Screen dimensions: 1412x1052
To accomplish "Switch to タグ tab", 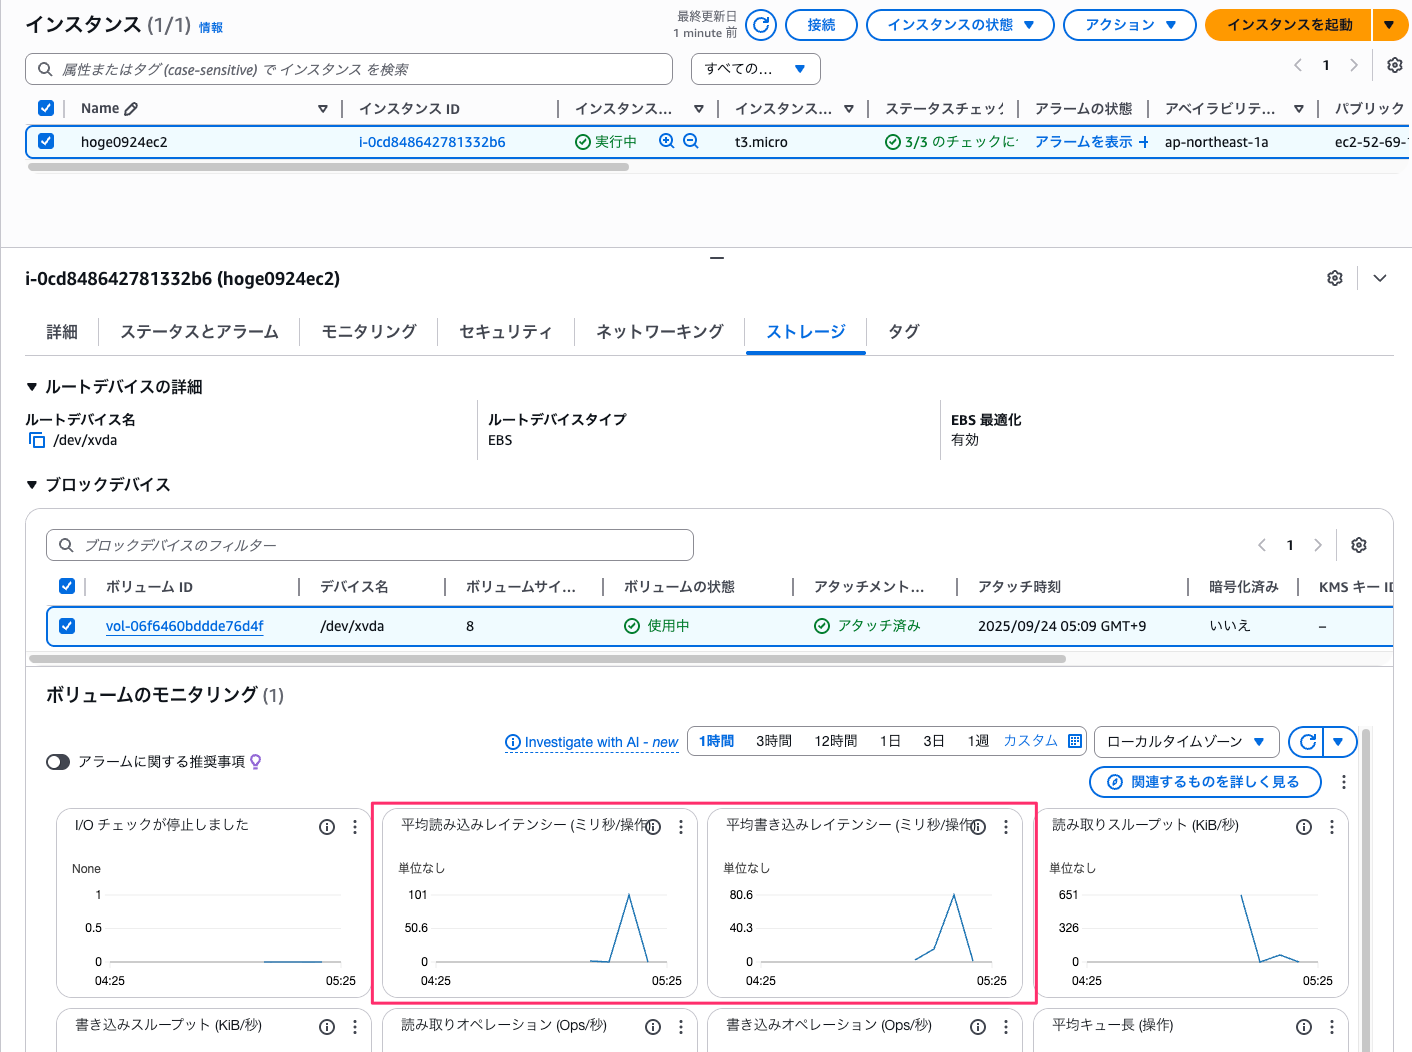I will tap(904, 332).
